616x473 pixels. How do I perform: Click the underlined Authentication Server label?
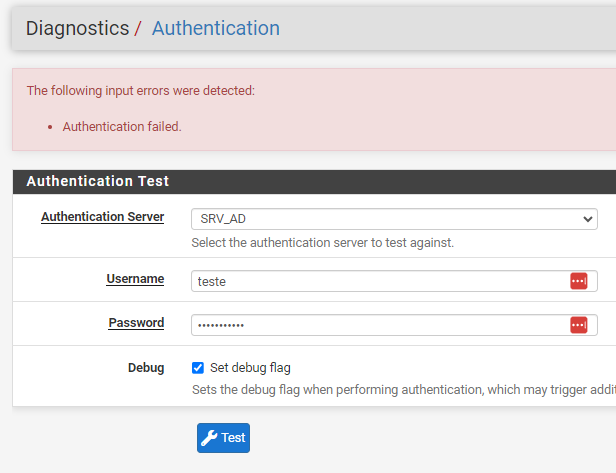pos(102,217)
